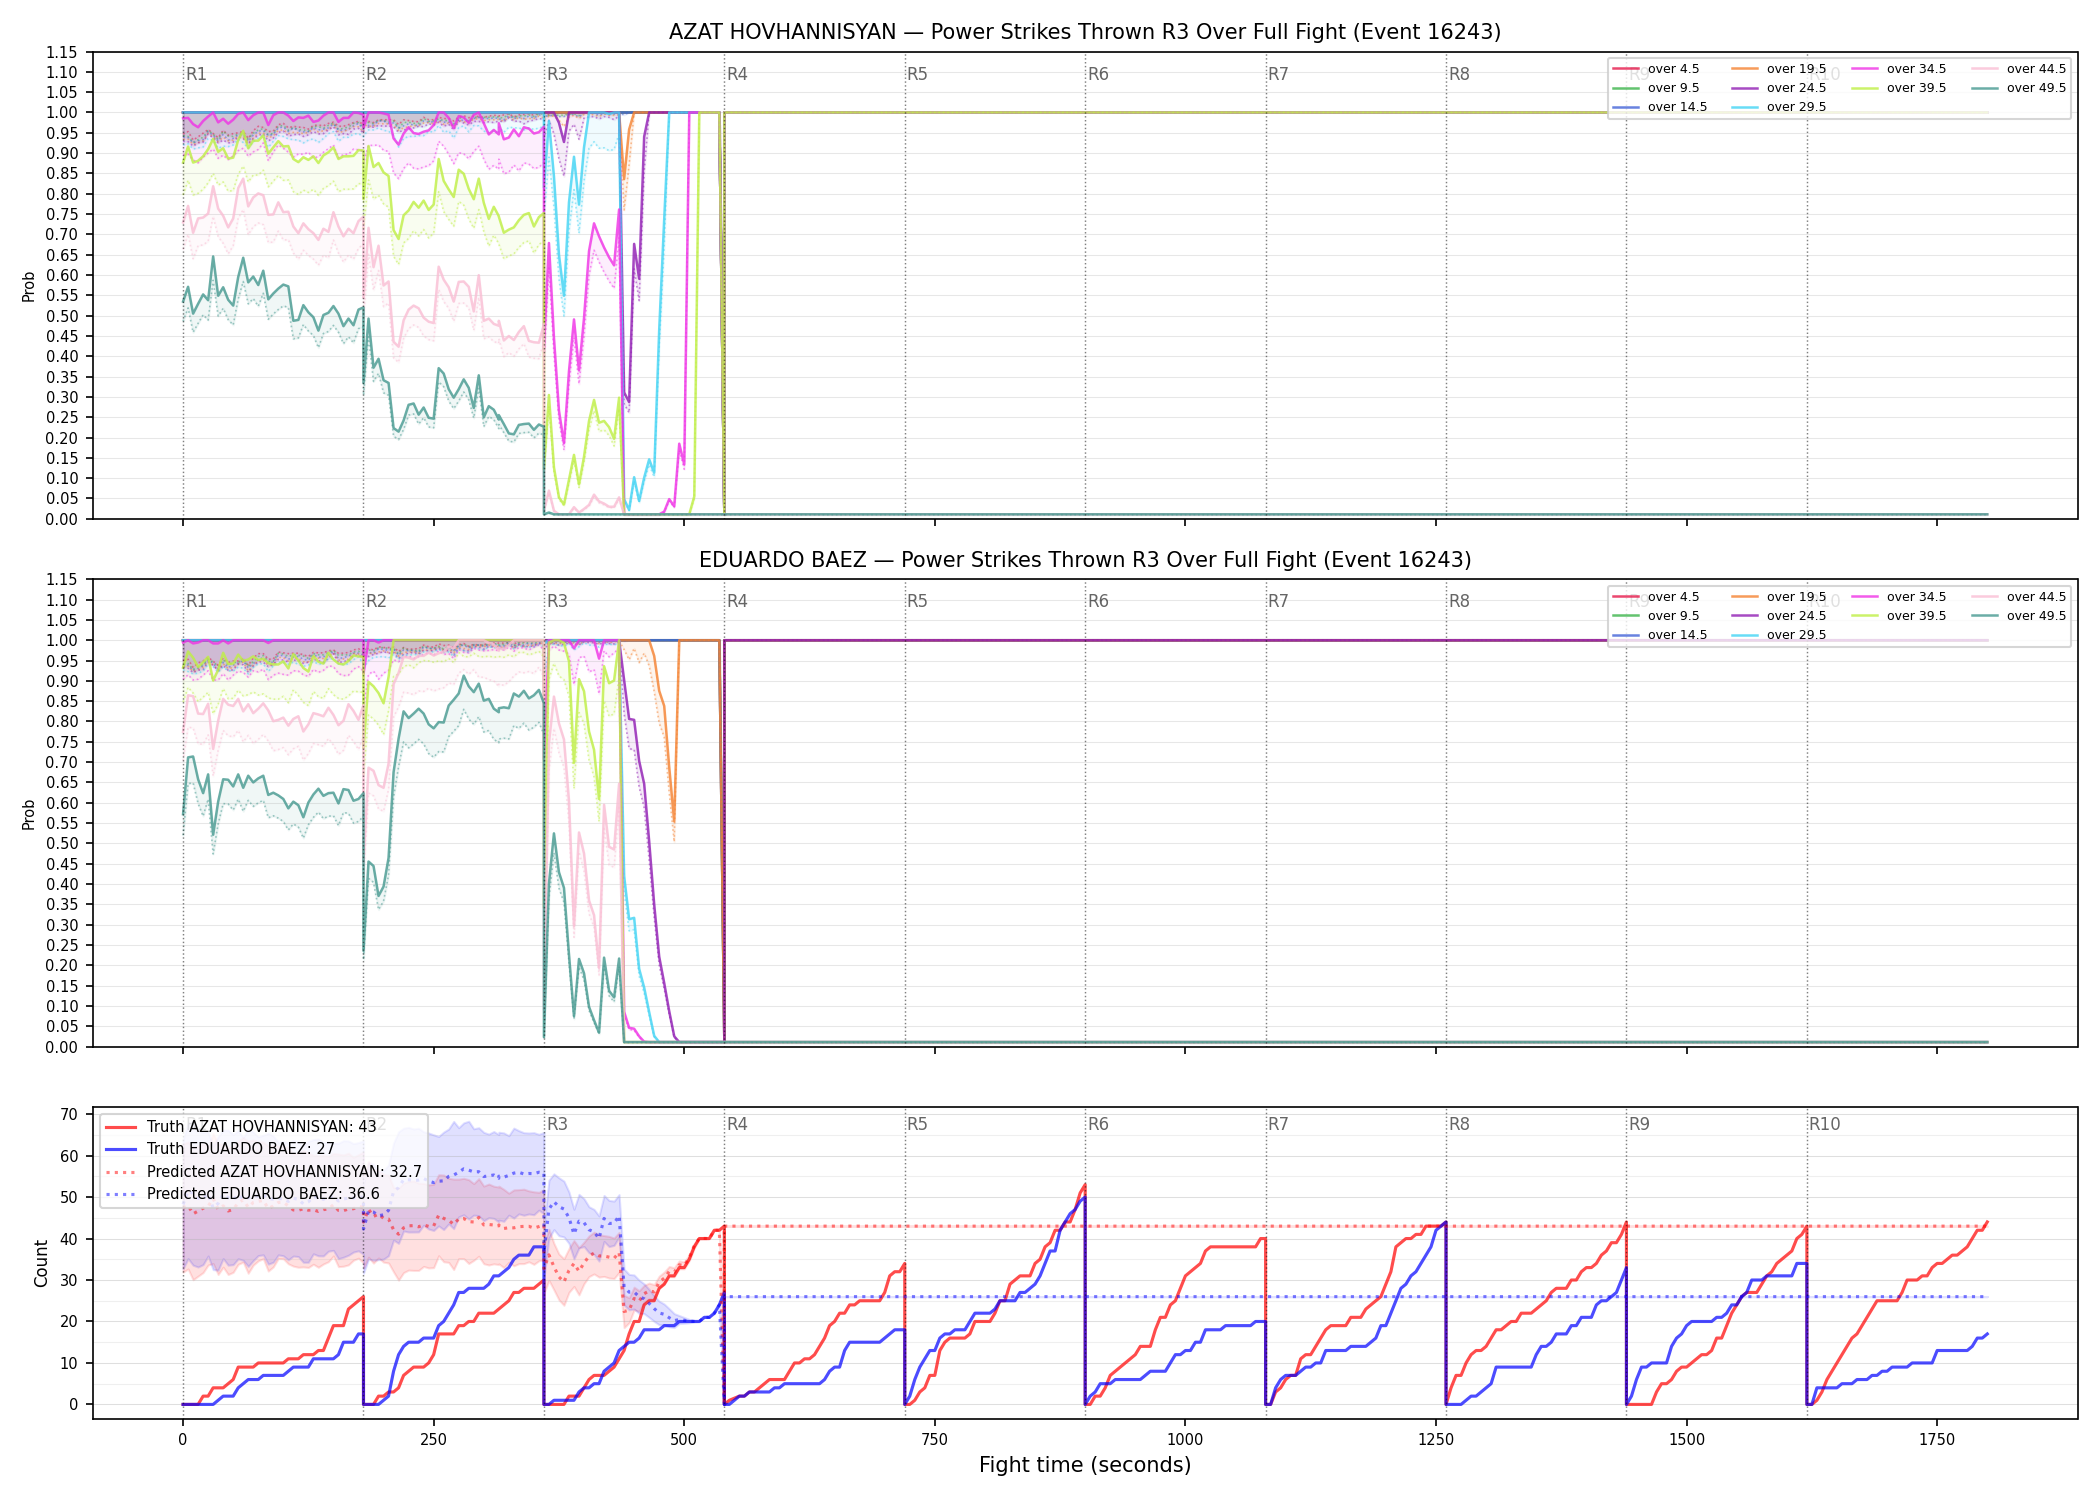The width and height of the screenshot is (2100, 1500).
Task: Click 'over 19.5' legend entry in Baez chart
Action: tap(1778, 597)
